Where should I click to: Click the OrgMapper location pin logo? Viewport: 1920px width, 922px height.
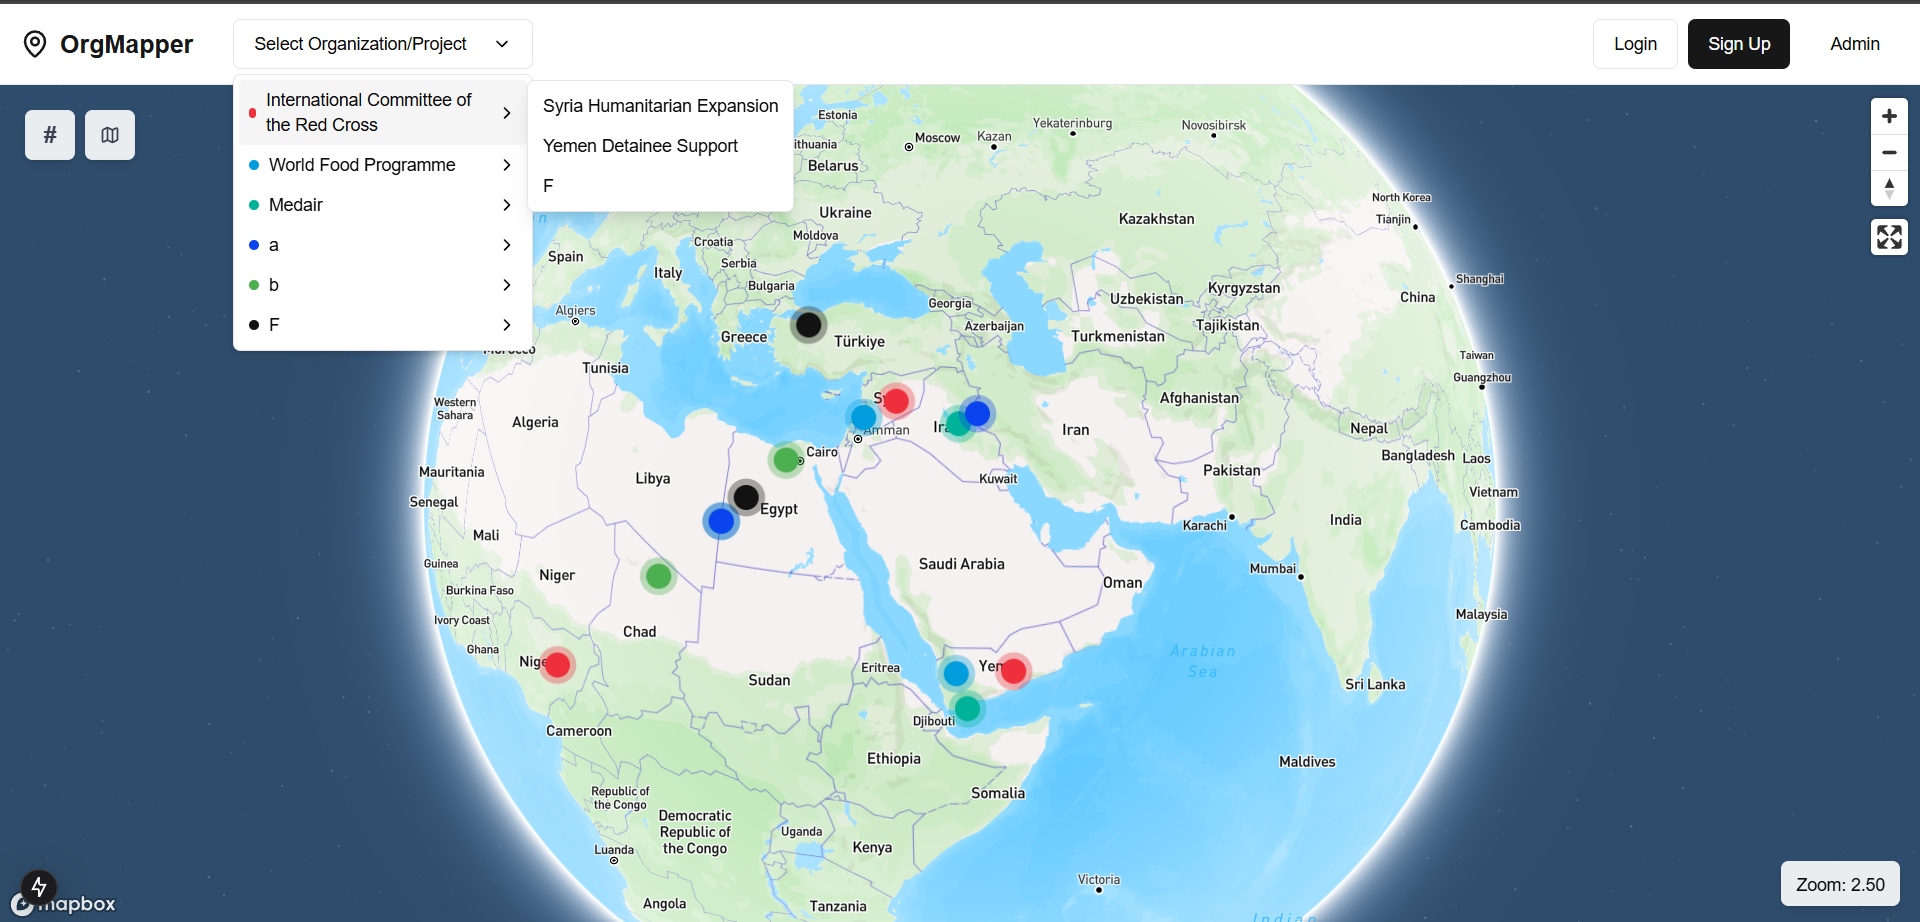tap(34, 43)
